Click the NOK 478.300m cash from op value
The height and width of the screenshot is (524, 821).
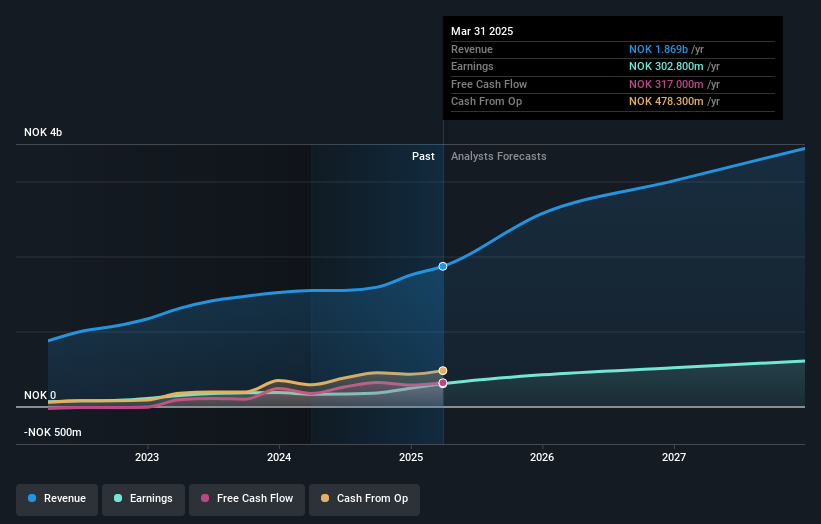pyautogui.click(x=666, y=102)
